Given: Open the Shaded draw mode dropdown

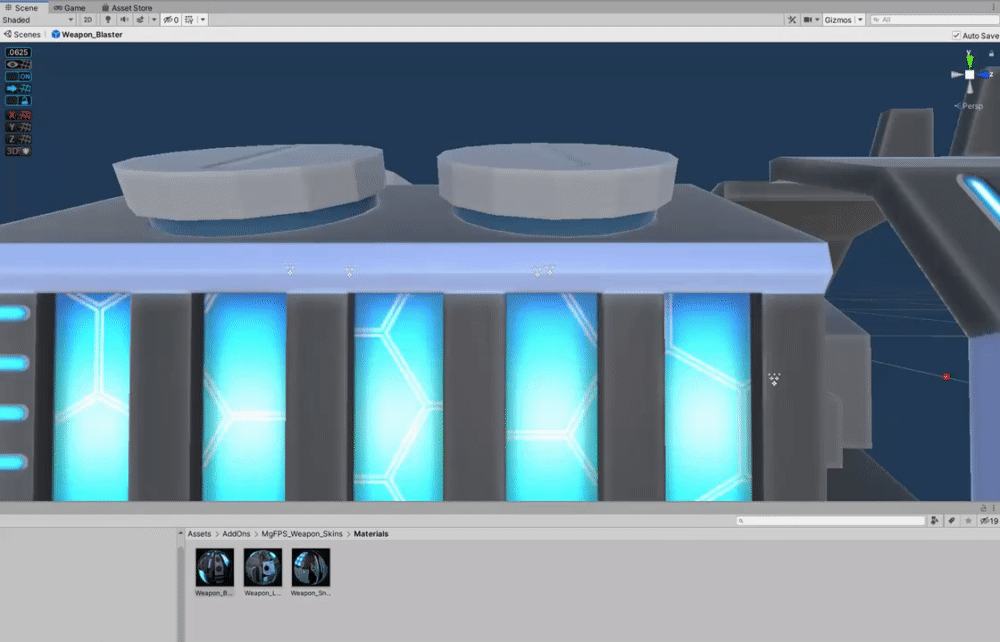Looking at the screenshot, I should pos(38,20).
